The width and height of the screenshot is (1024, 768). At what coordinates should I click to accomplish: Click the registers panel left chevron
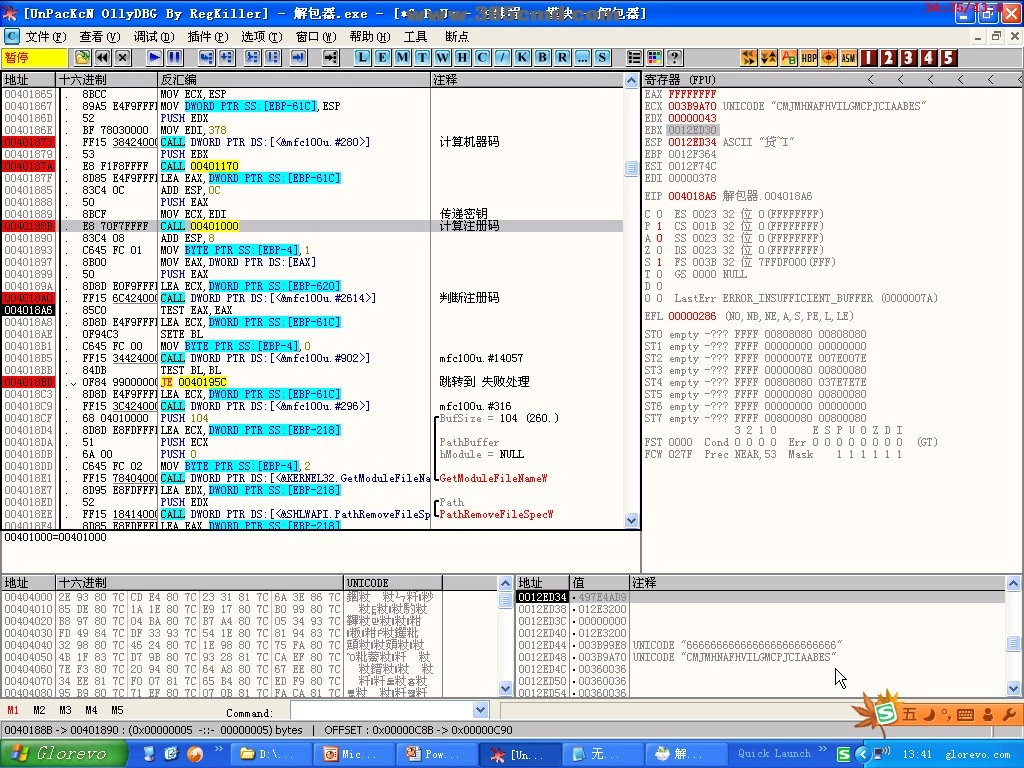click(x=871, y=79)
